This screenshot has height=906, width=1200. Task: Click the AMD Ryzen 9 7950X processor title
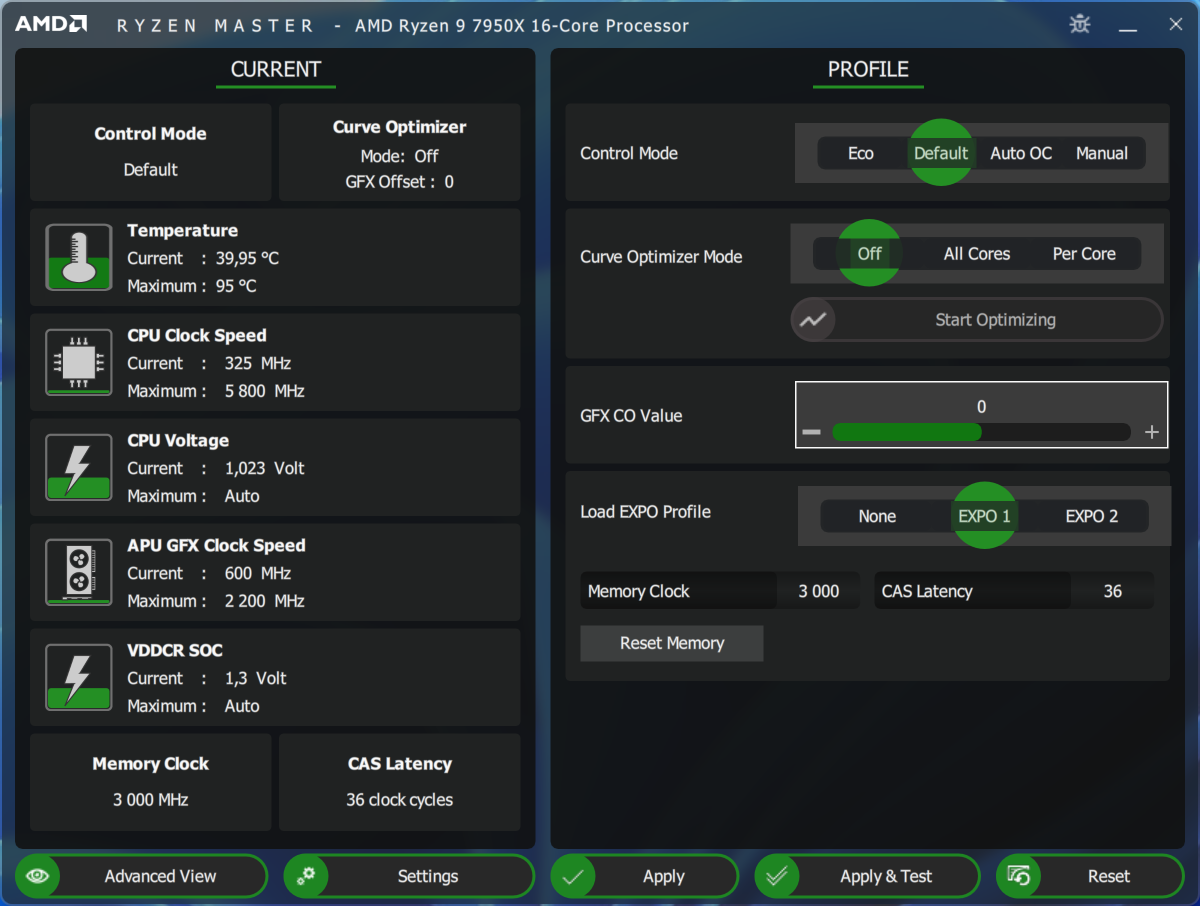[x=522, y=25]
